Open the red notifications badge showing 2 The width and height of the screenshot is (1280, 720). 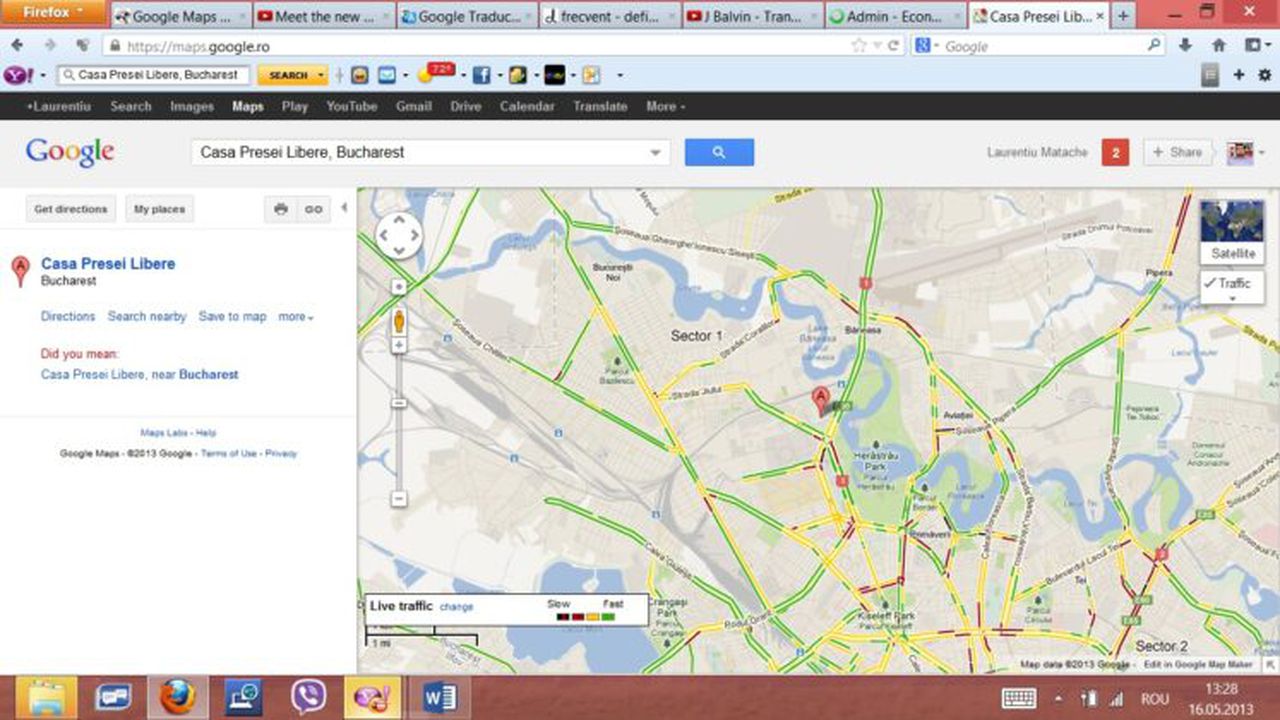pyautogui.click(x=1115, y=152)
